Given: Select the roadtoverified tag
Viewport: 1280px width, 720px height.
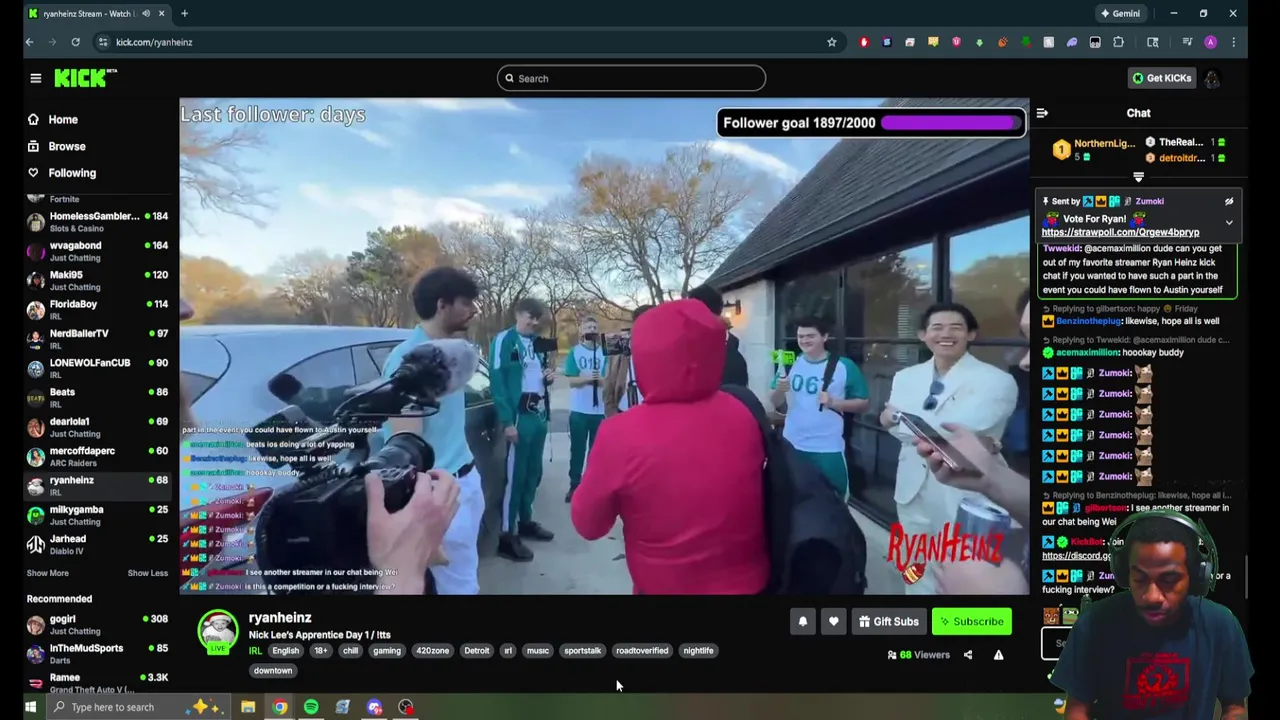Looking at the screenshot, I should click(642, 651).
